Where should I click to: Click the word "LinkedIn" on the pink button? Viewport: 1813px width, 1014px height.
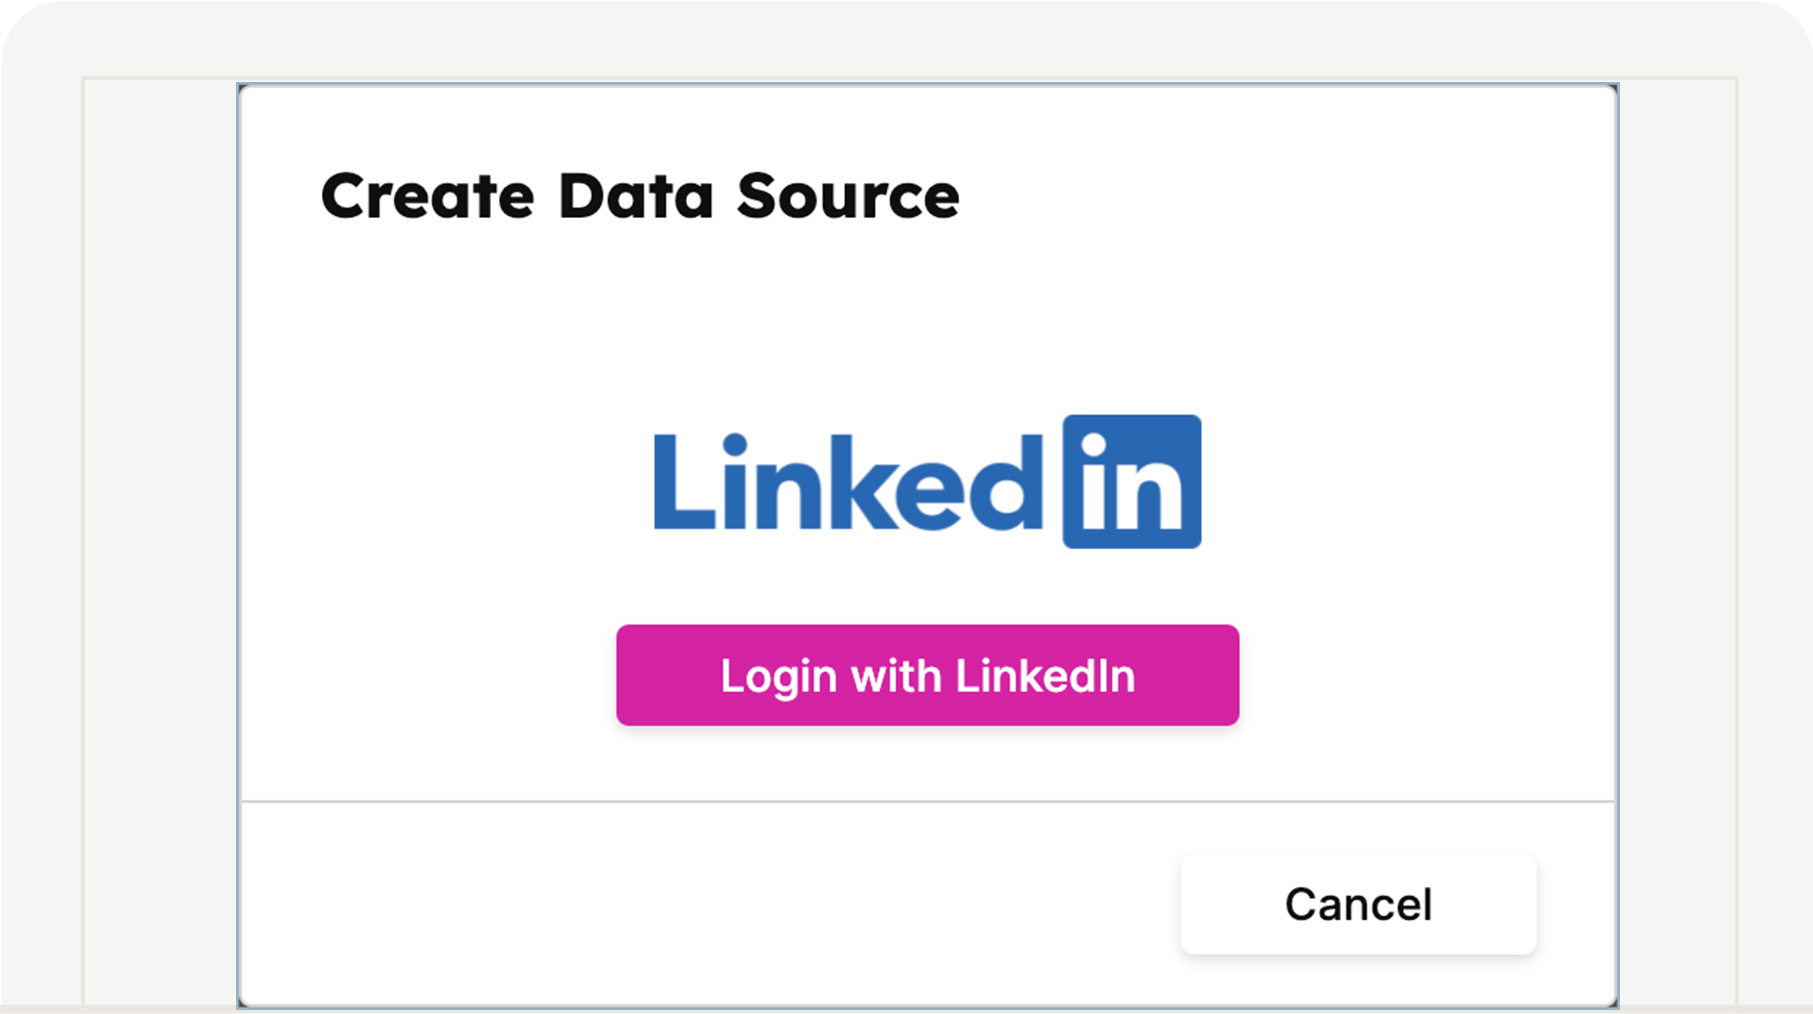pyautogui.click(x=1045, y=676)
